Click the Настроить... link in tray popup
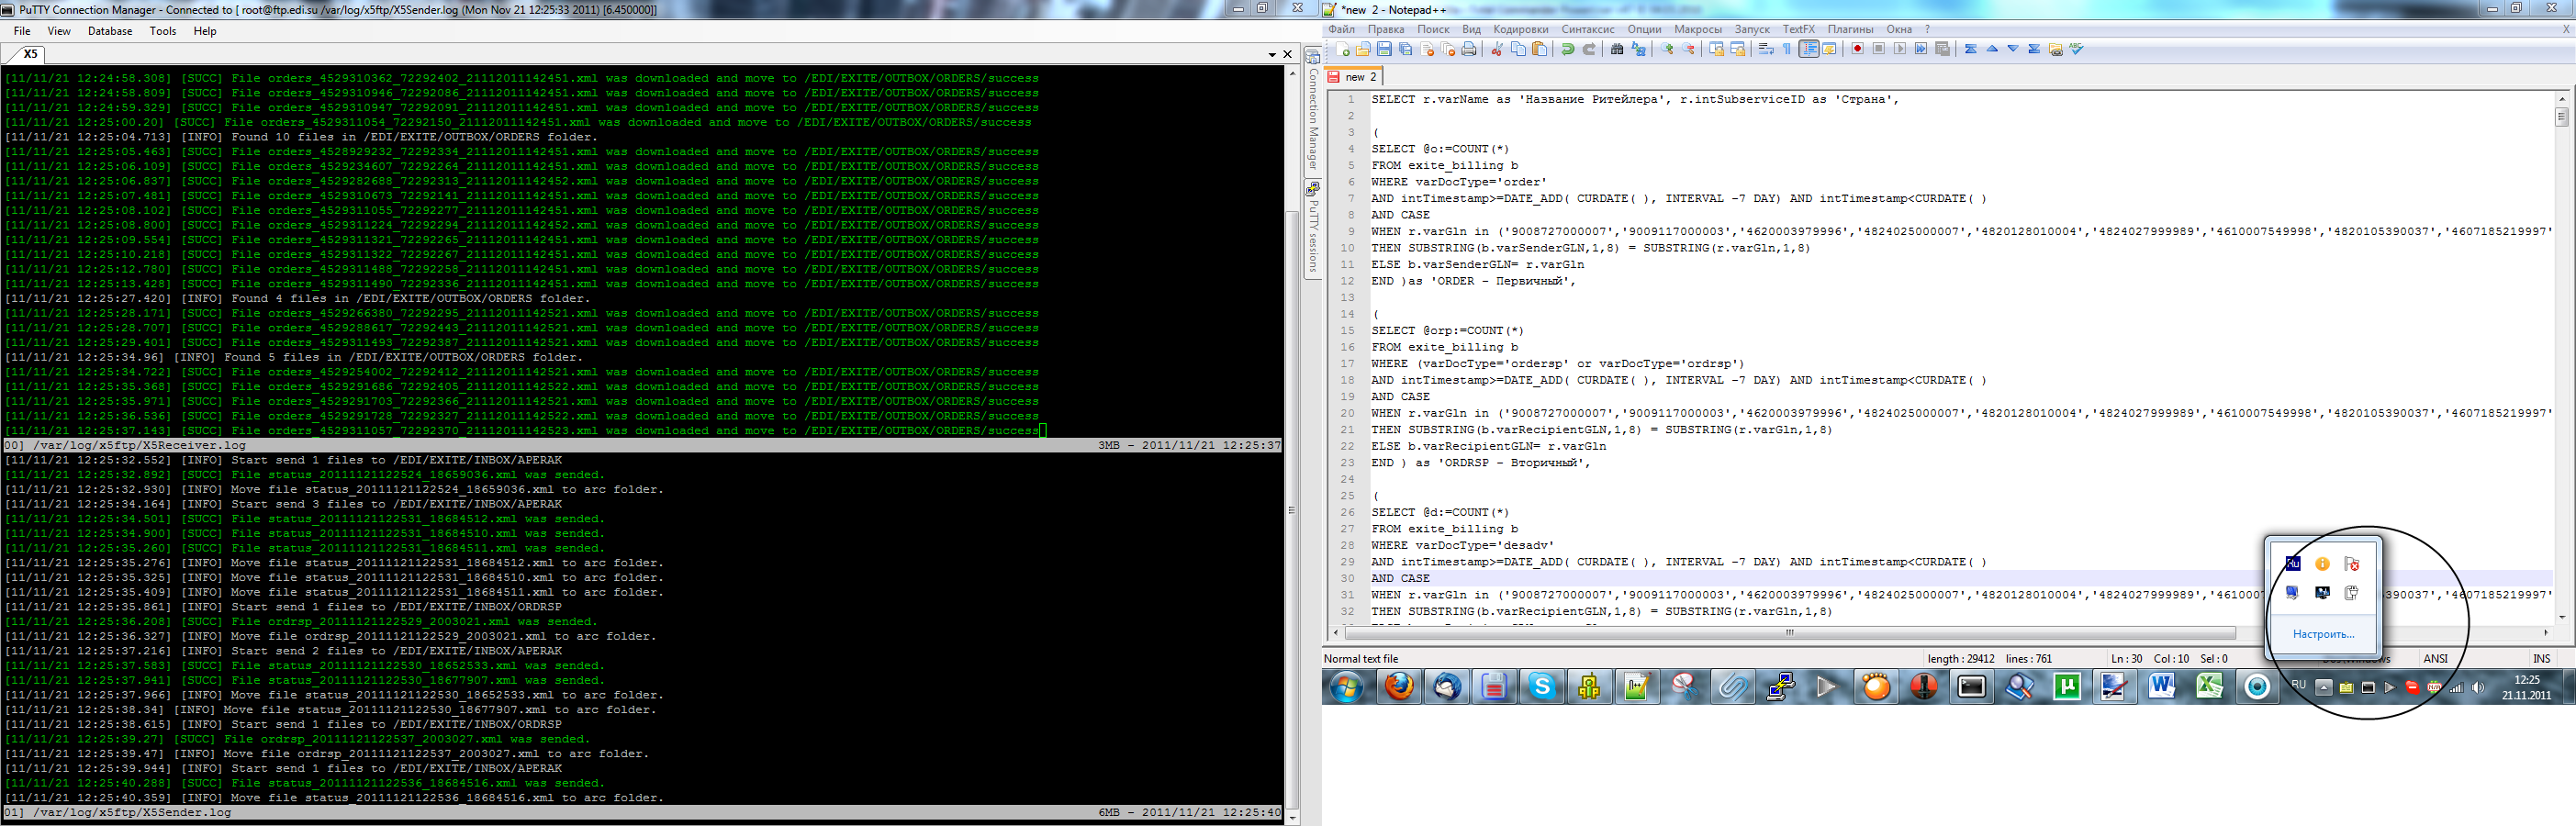This screenshot has height=826, width=2576. (x=2323, y=634)
